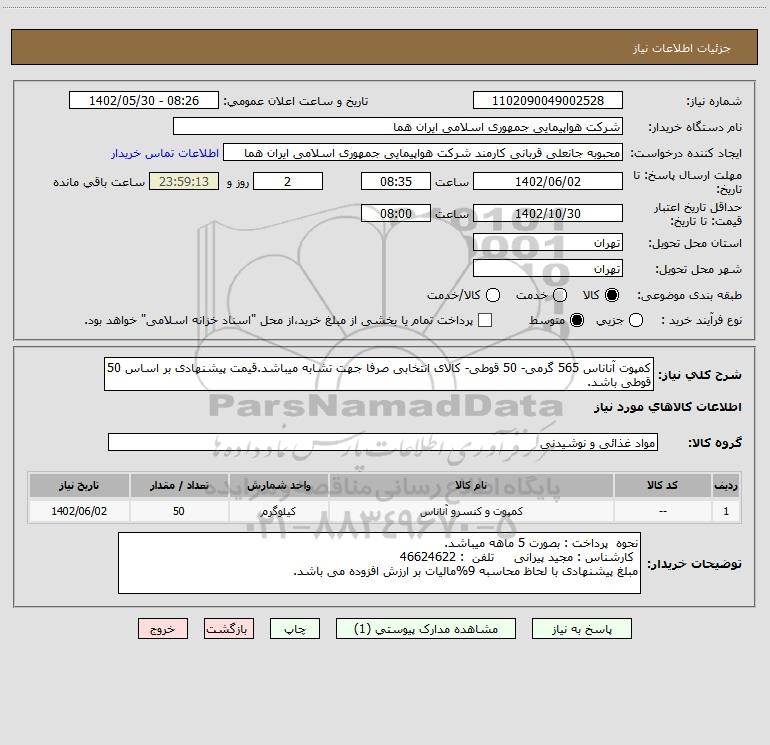Tick the اسناد خزانه اسلامی payment checkbox
The height and width of the screenshot is (745, 770).
pyautogui.click(x=485, y=320)
